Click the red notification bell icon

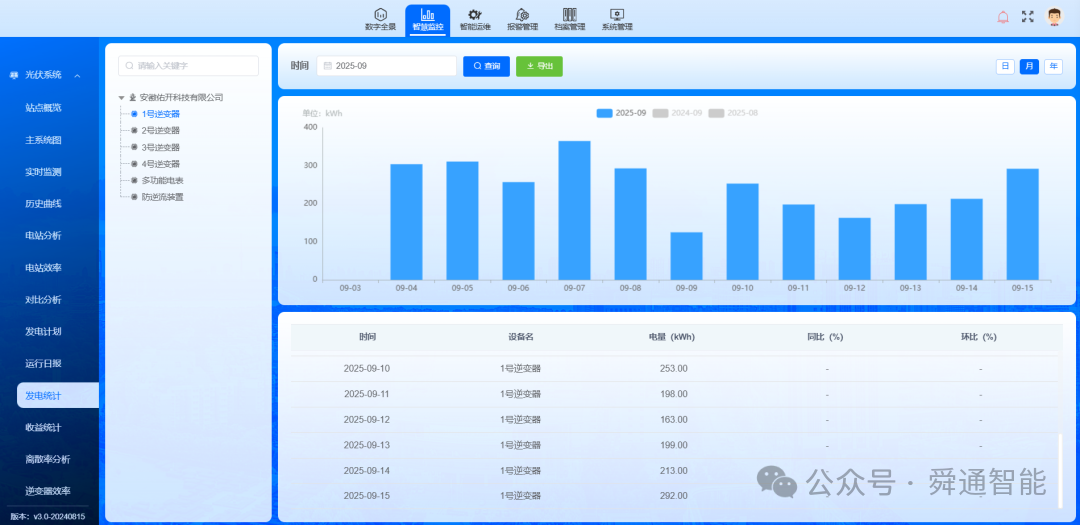[x=1003, y=17]
